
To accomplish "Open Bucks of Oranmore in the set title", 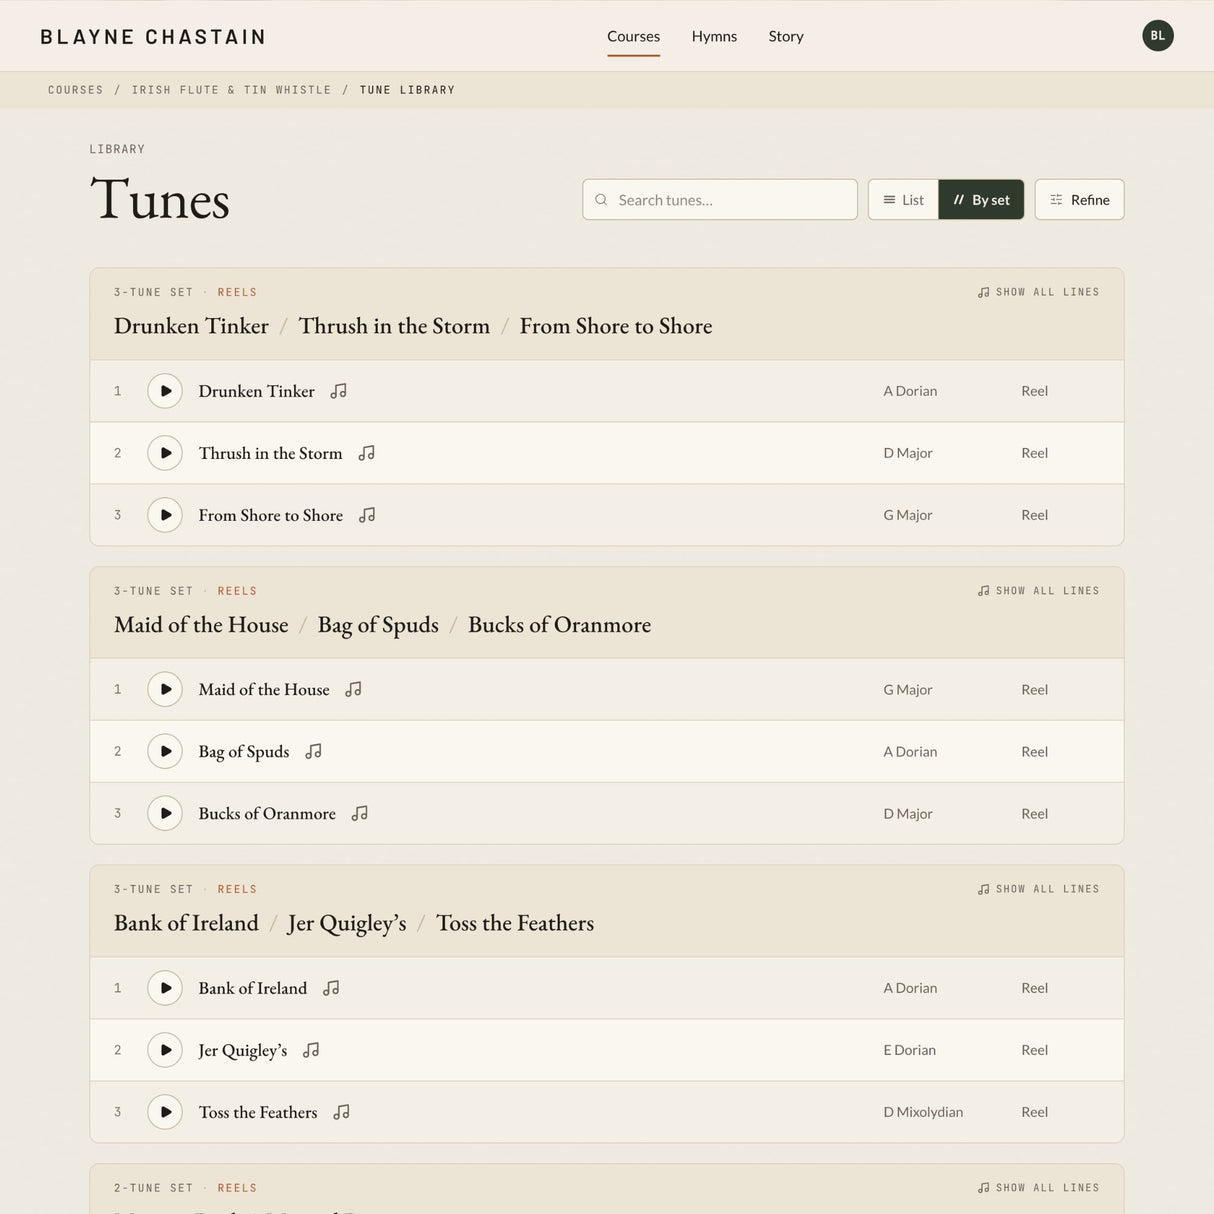I will [x=559, y=625].
